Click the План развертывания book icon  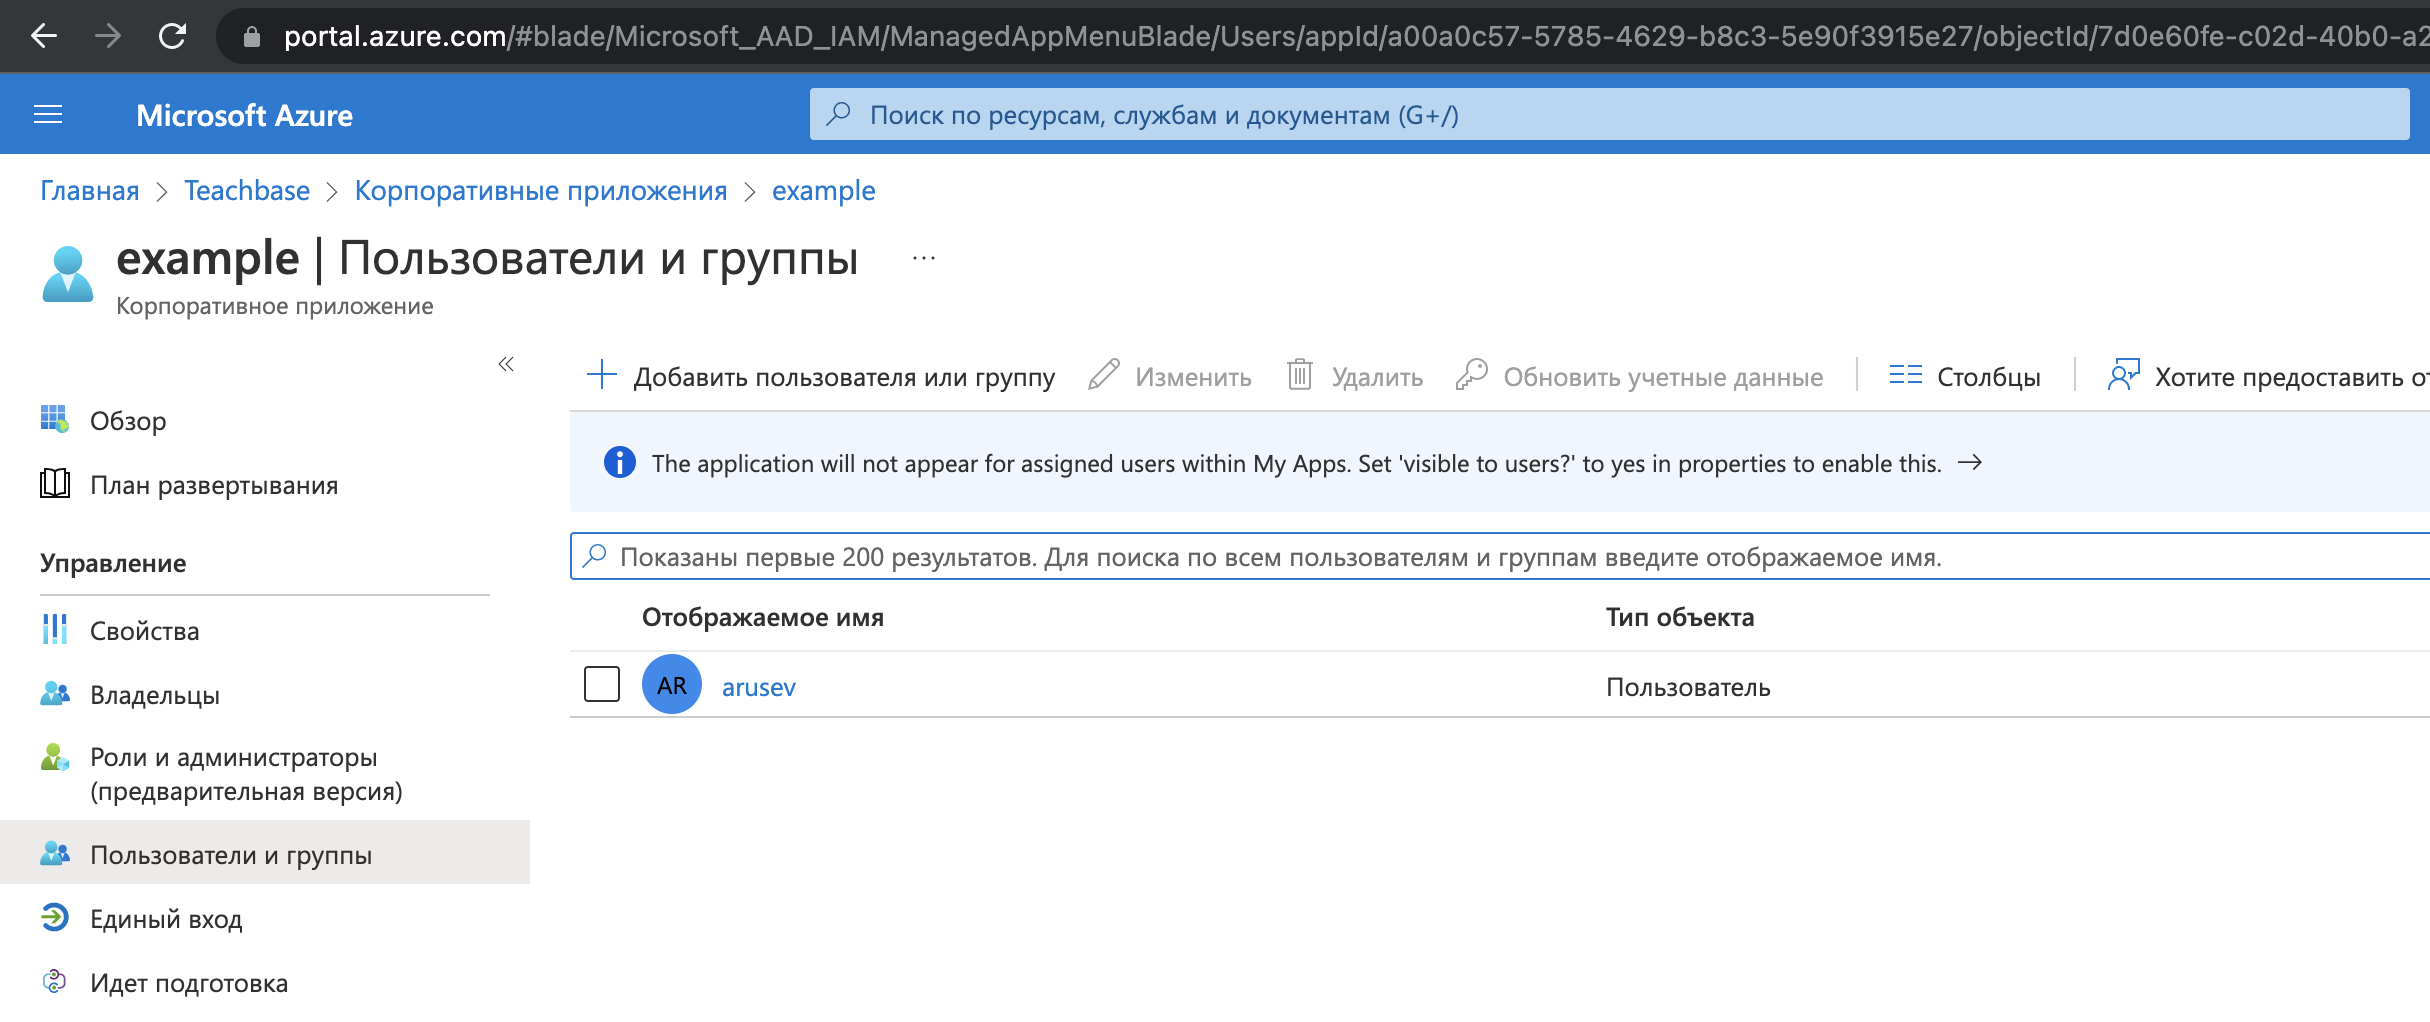pyautogui.click(x=55, y=484)
